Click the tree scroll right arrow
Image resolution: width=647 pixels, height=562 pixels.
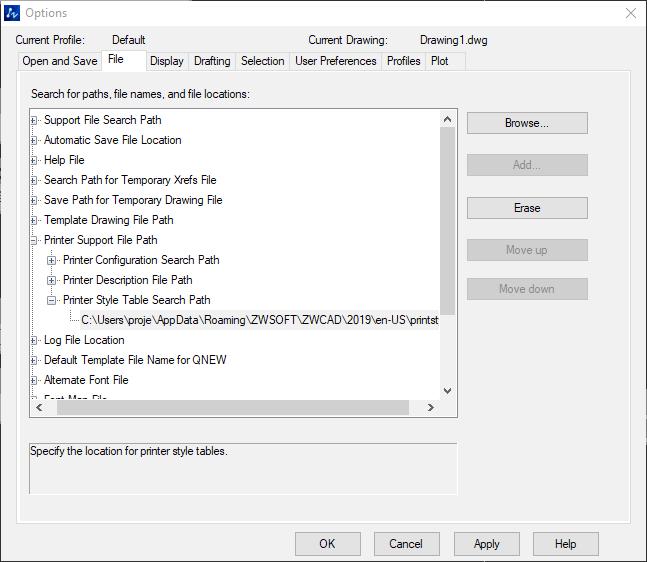[431, 408]
